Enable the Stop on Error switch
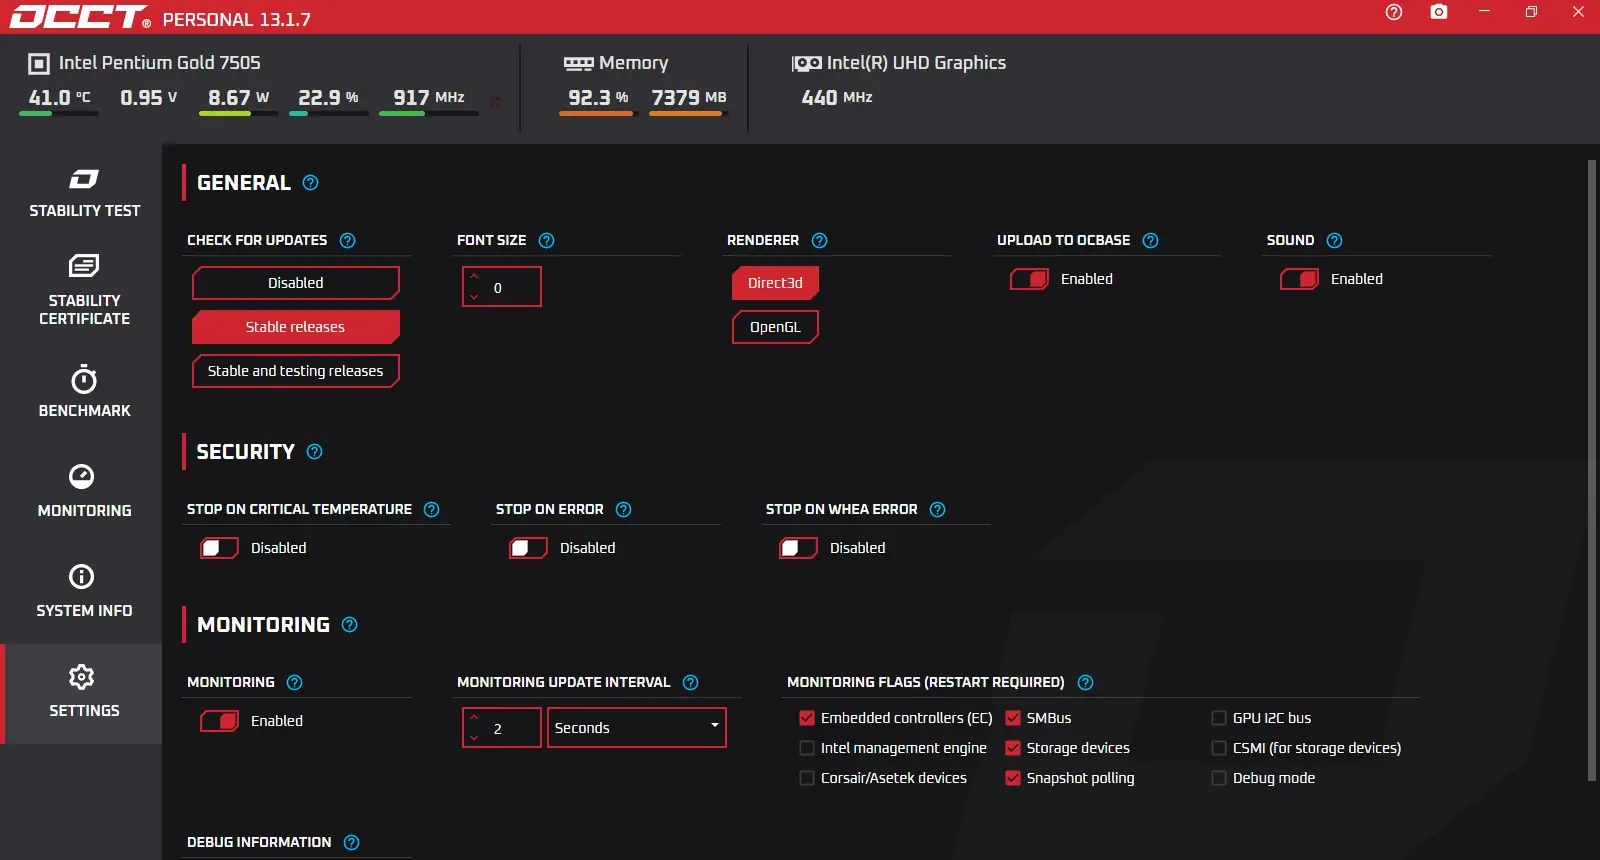Screen dimensions: 1600x860 tap(528, 549)
